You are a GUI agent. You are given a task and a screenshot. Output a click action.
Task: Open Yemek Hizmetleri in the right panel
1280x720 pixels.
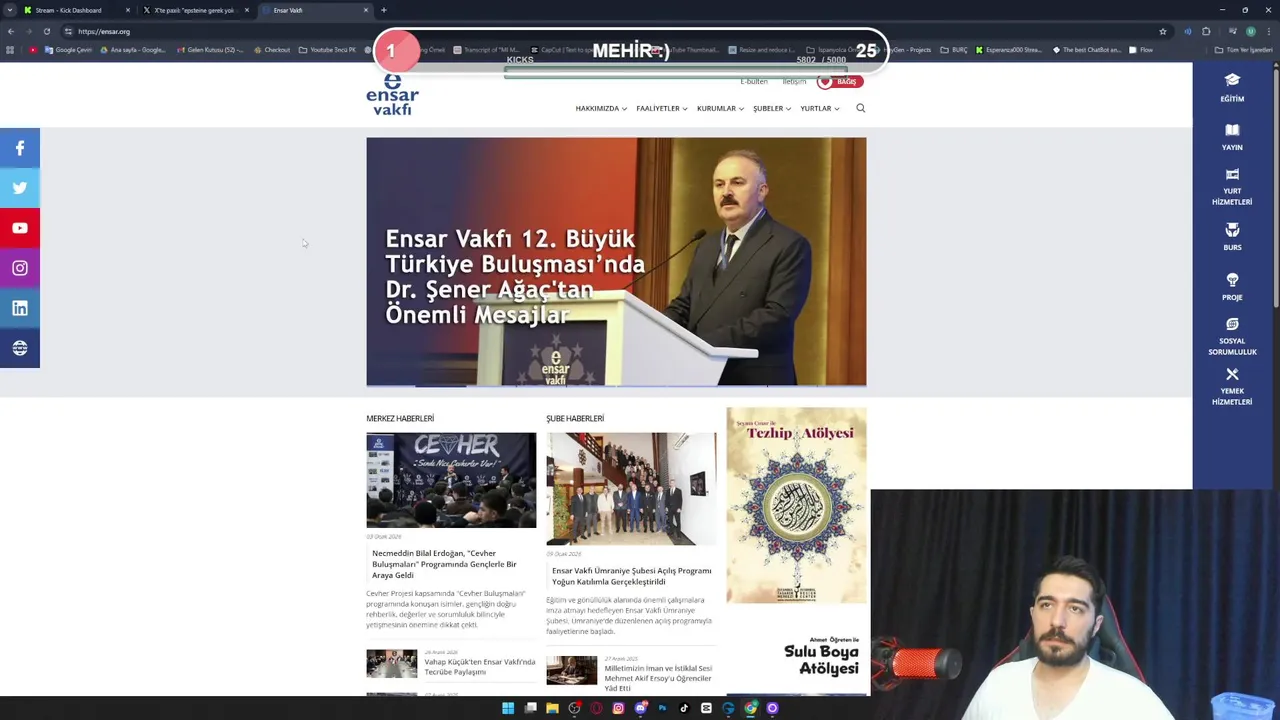coord(1232,387)
